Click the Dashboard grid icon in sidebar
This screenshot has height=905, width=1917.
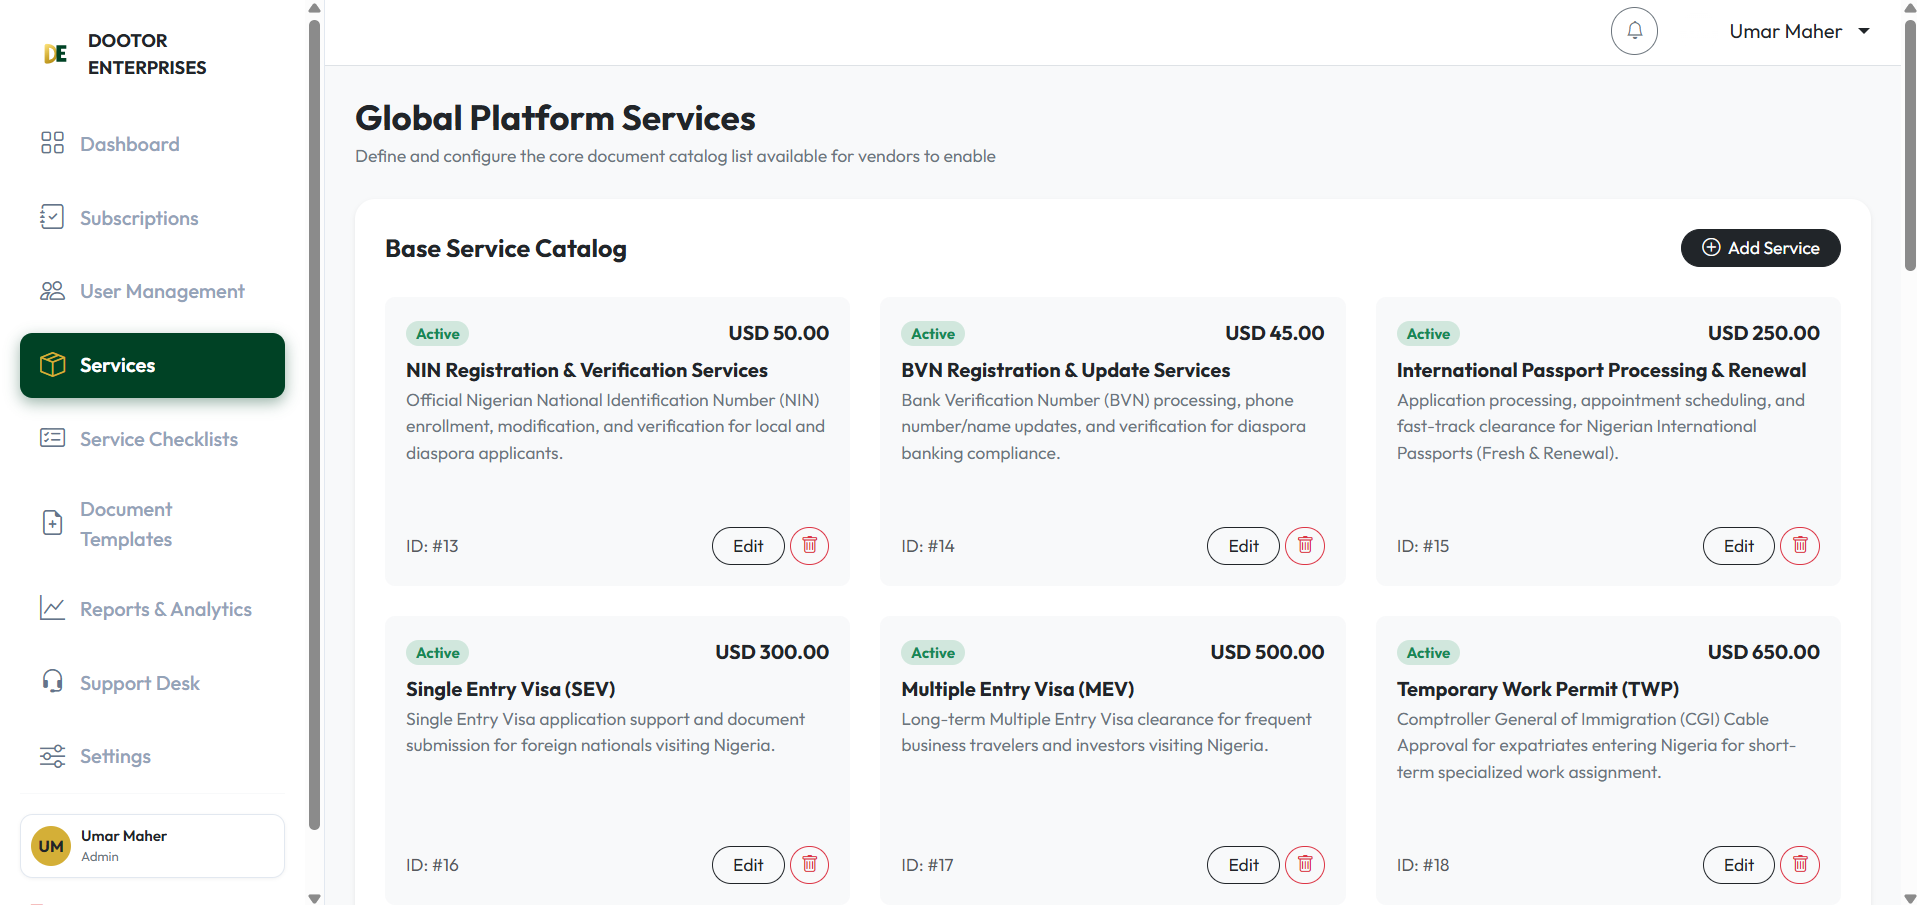tap(52, 143)
